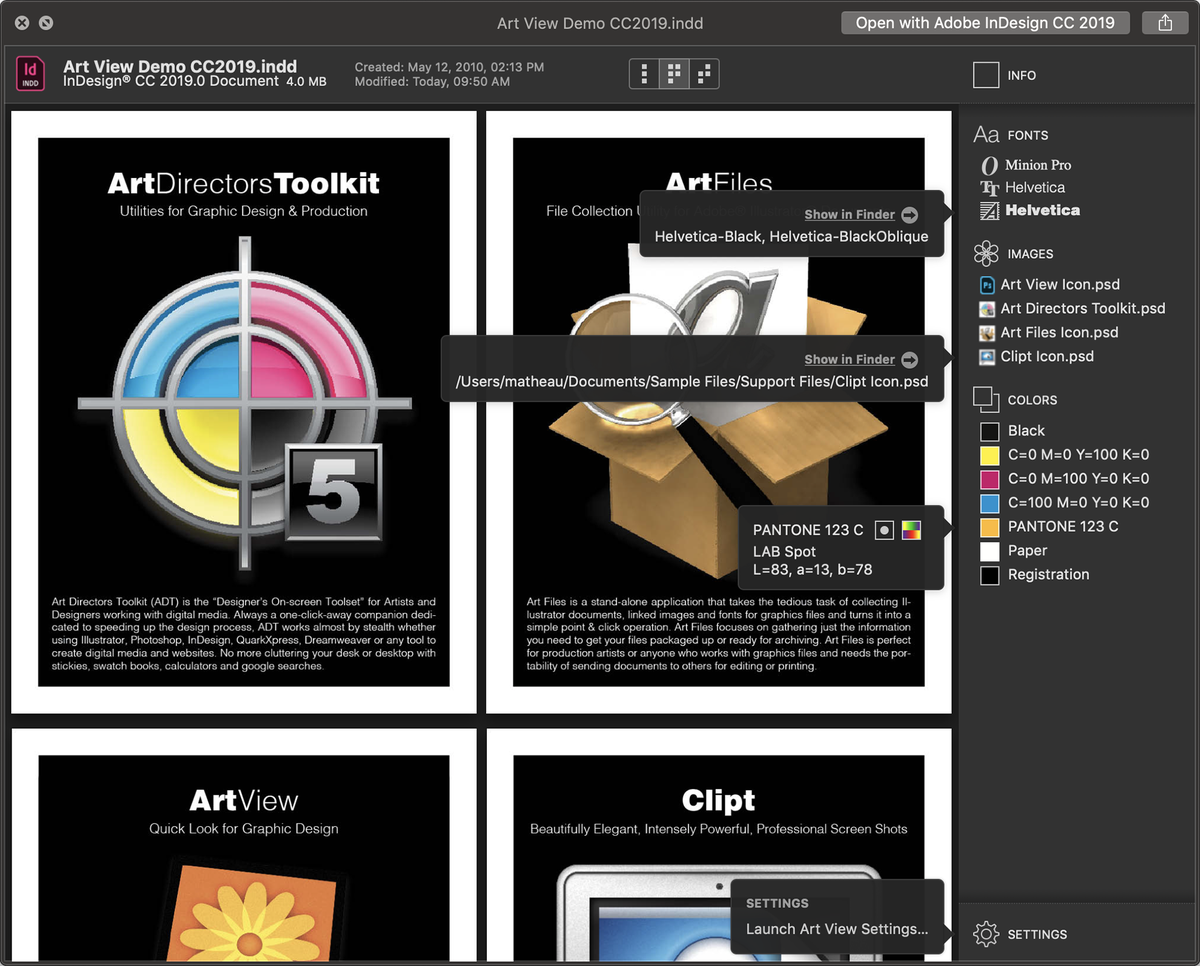
Task: Select the compact spread view icon
Action: 705,73
